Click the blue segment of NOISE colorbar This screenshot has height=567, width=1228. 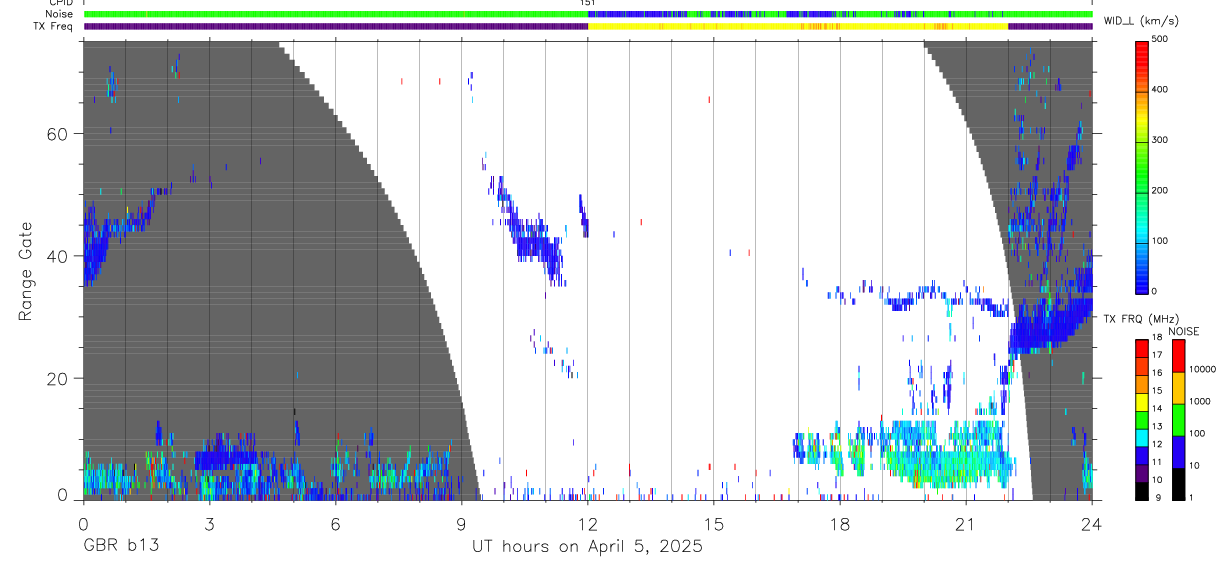(x=1178, y=451)
